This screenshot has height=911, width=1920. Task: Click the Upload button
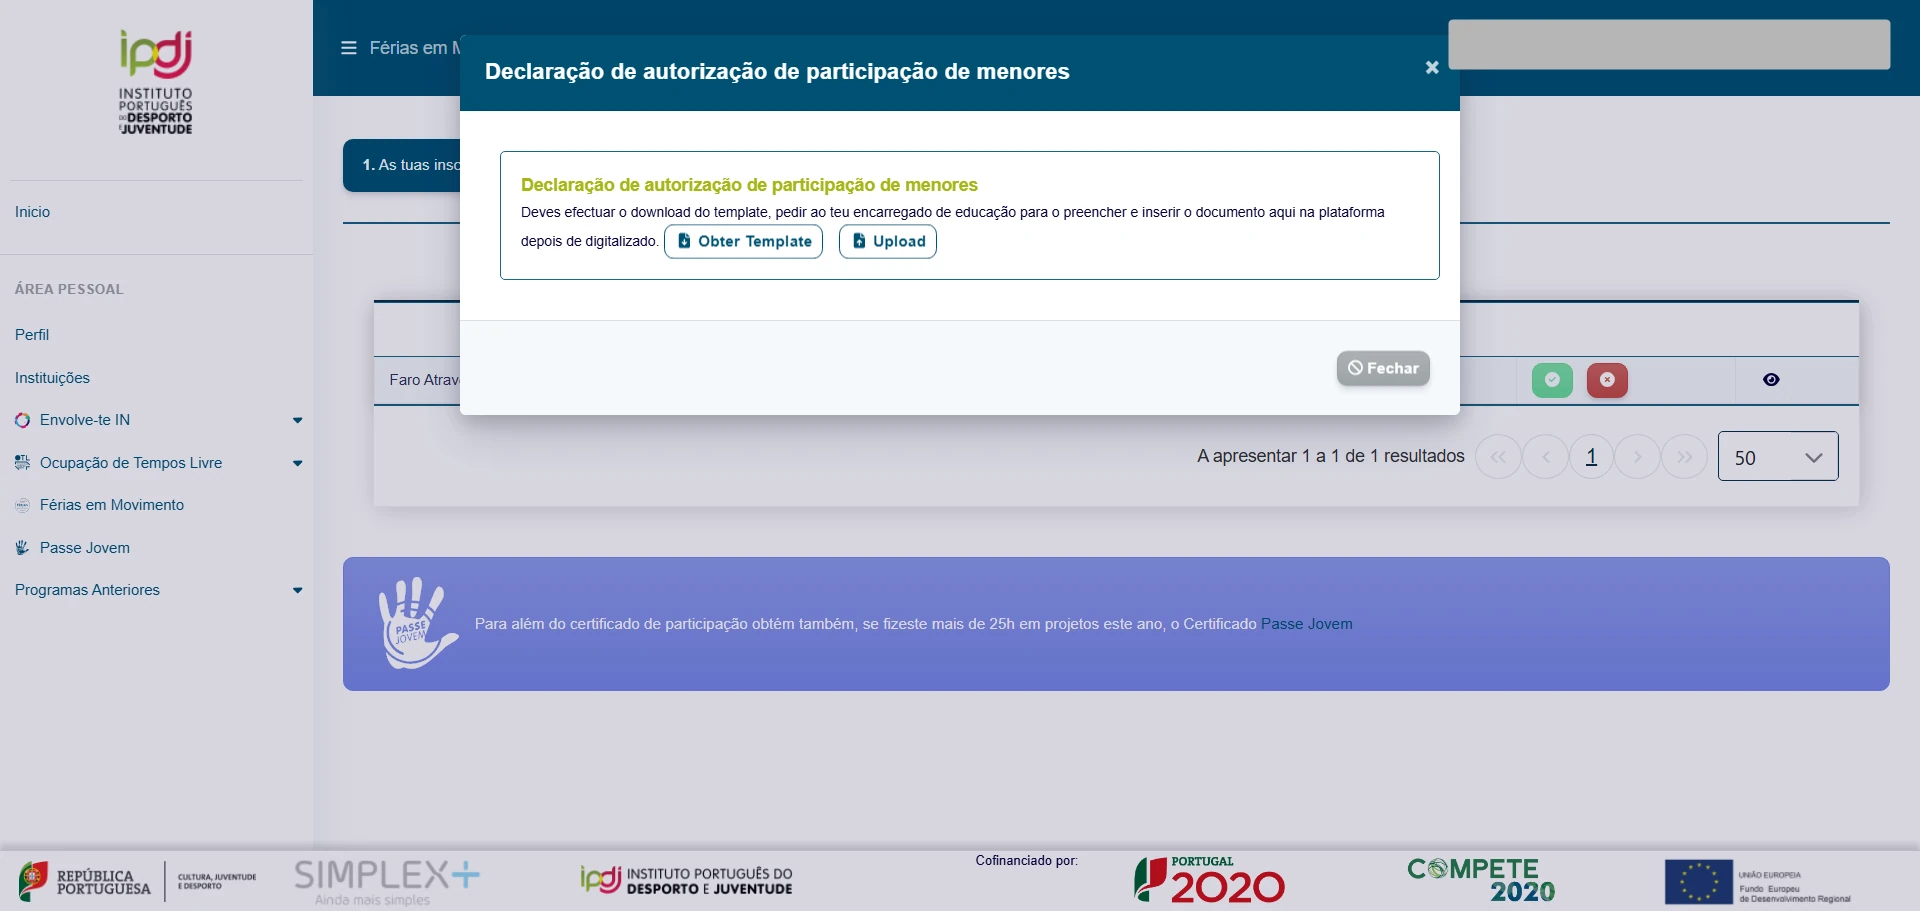pos(888,241)
